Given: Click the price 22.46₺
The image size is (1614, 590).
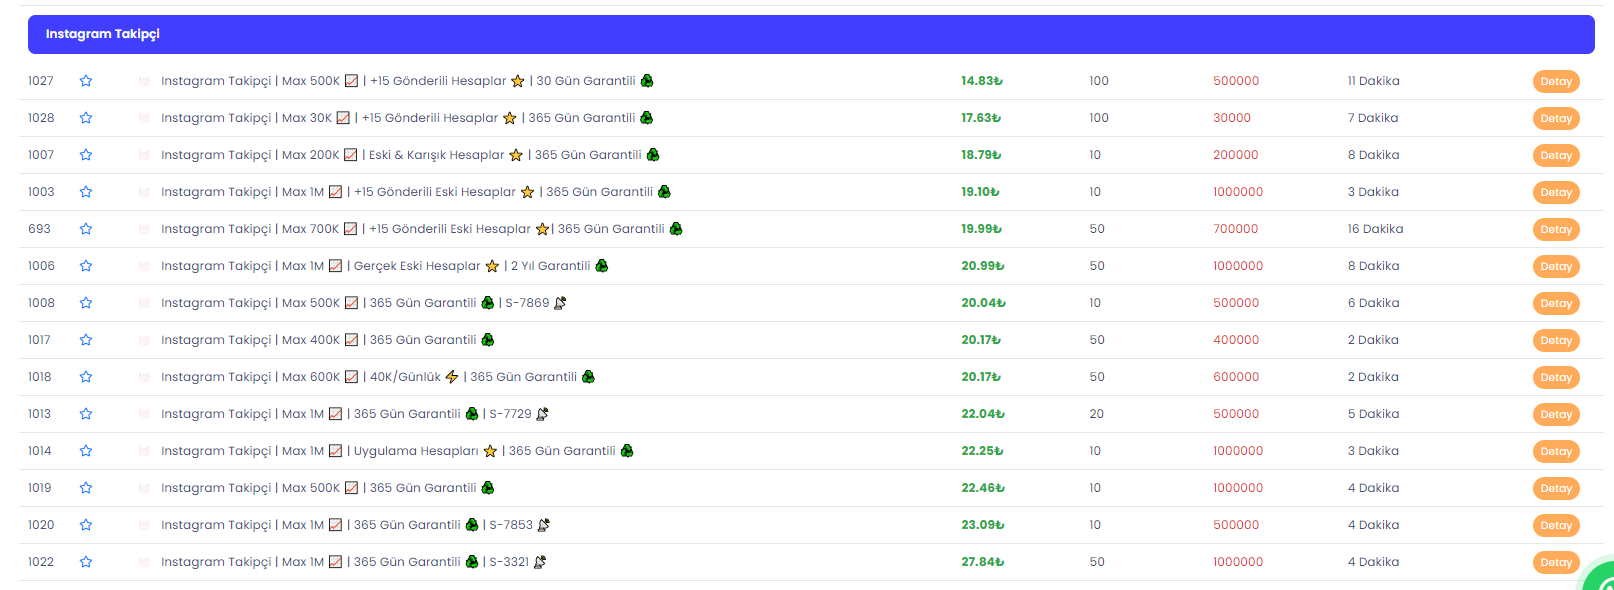Looking at the screenshot, I should [x=983, y=488].
